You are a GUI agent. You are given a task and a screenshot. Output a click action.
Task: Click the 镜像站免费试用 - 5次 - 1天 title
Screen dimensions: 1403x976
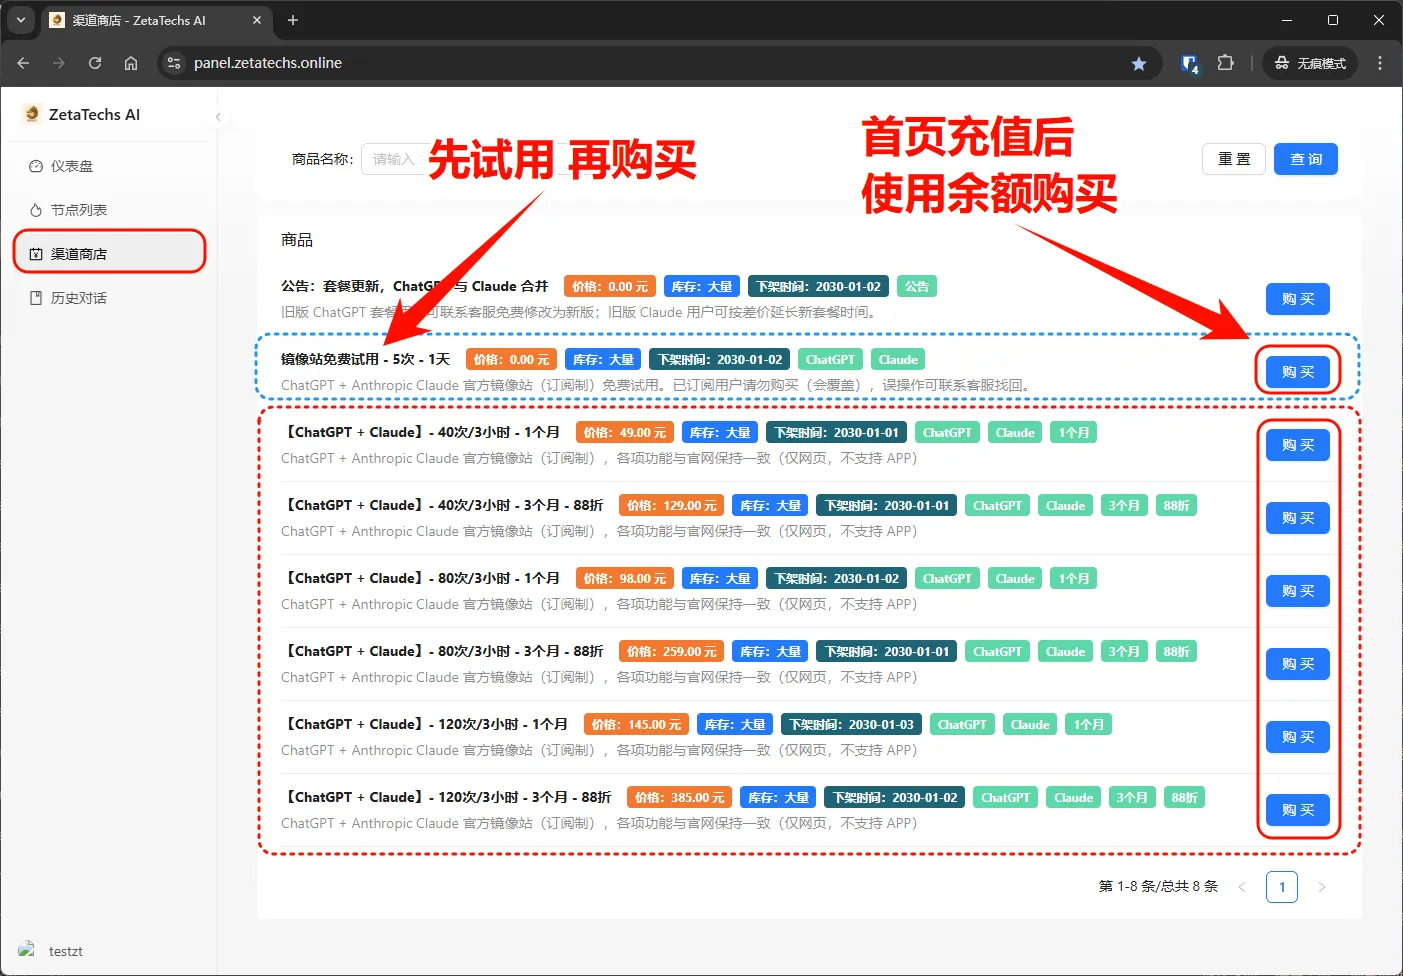(x=366, y=359)
